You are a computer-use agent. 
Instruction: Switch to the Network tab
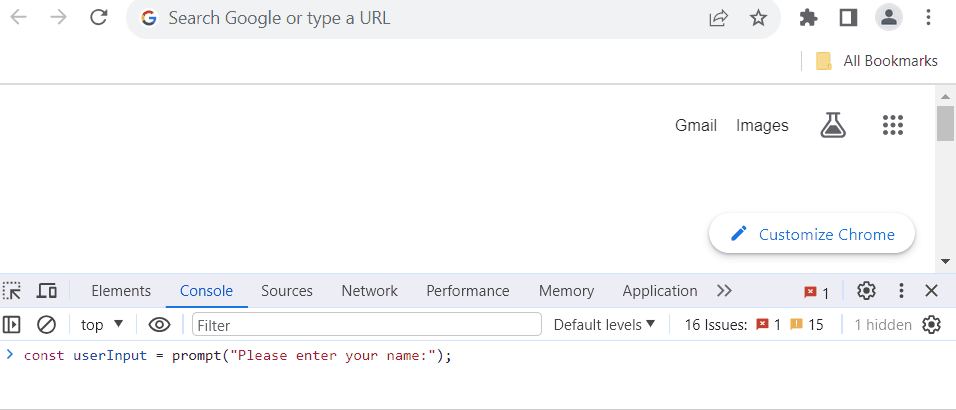coord(369,291)
